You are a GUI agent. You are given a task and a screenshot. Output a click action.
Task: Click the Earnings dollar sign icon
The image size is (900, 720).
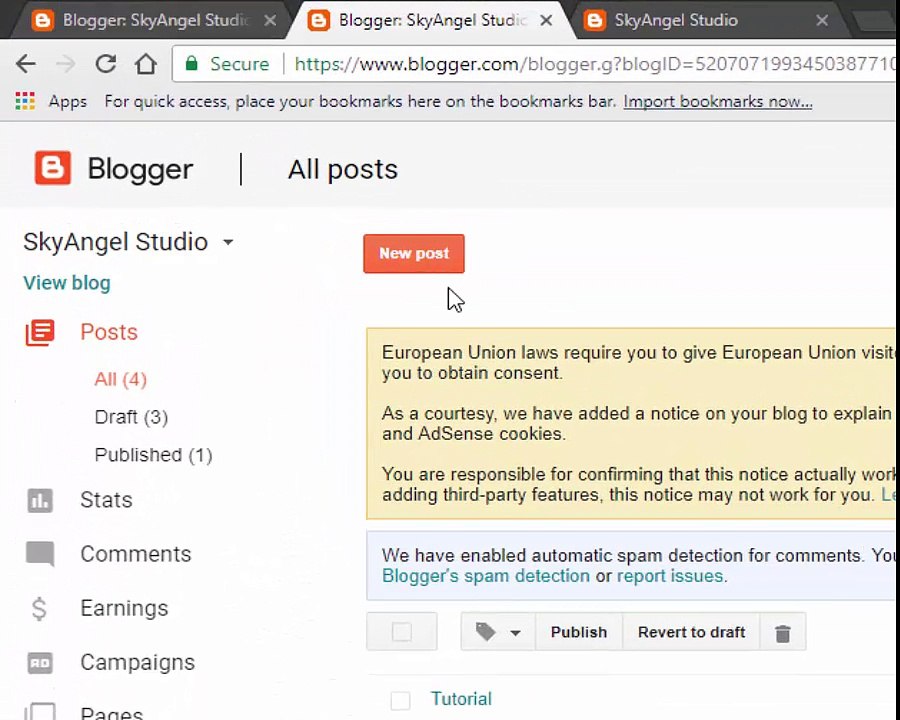39,609
